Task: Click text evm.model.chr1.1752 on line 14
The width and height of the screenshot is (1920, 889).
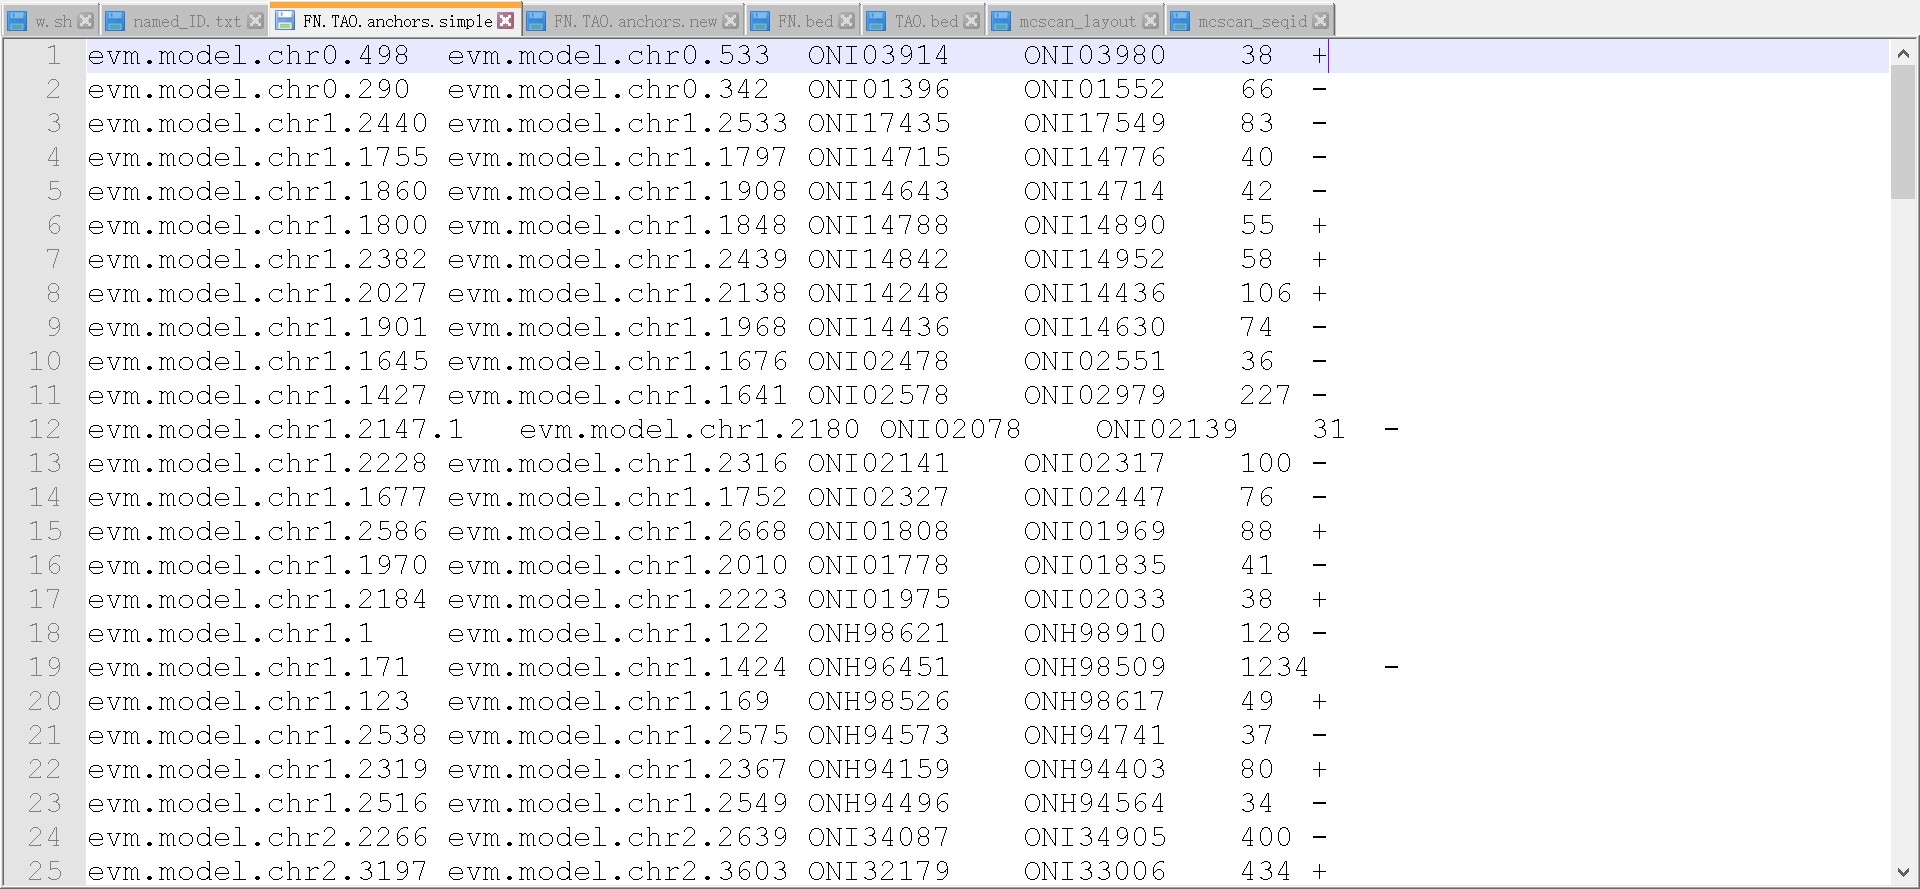Action: click(x=618, y=497)
